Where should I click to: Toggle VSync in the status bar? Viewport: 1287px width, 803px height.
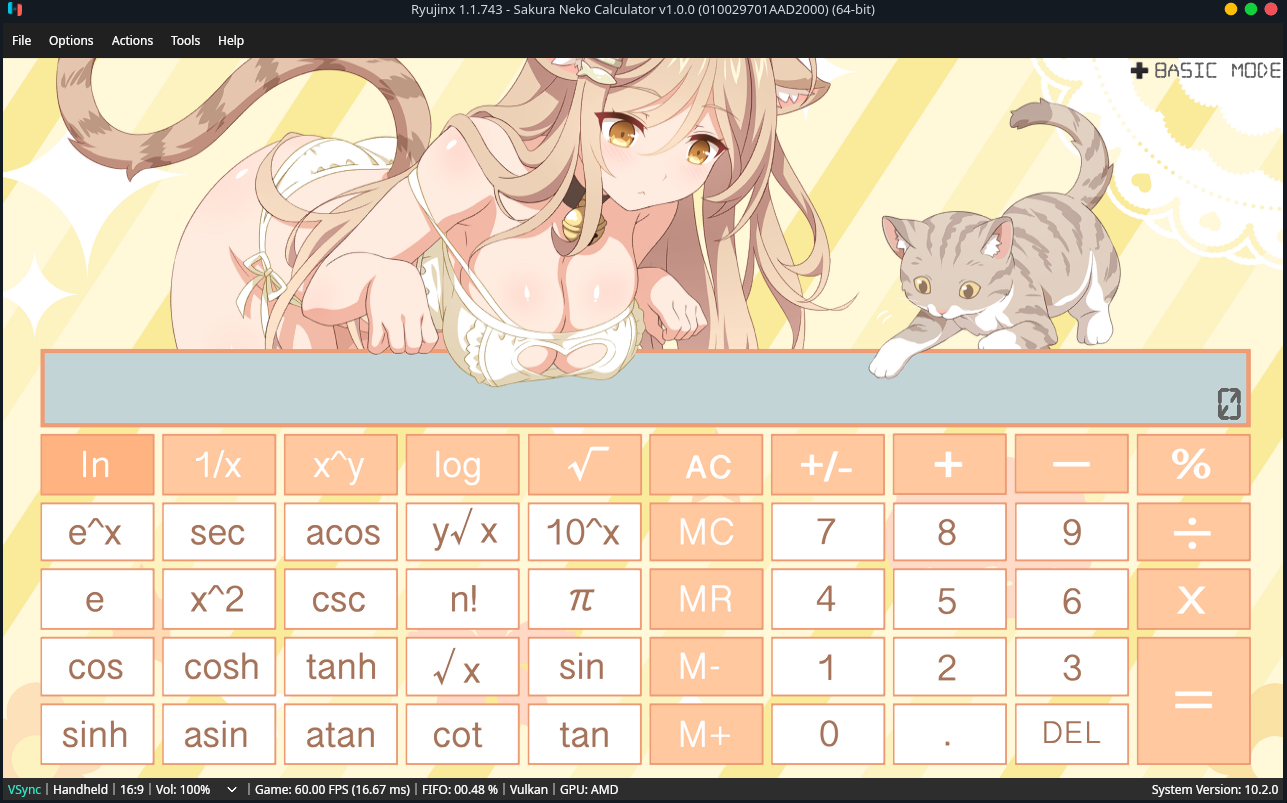[21, 789]
